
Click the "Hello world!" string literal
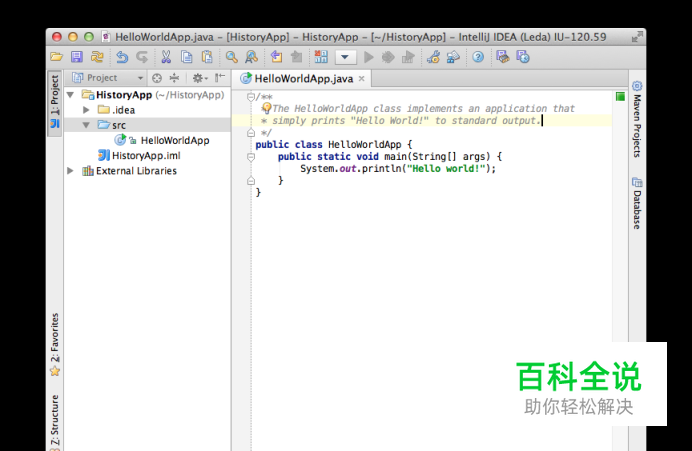(446, 169)
